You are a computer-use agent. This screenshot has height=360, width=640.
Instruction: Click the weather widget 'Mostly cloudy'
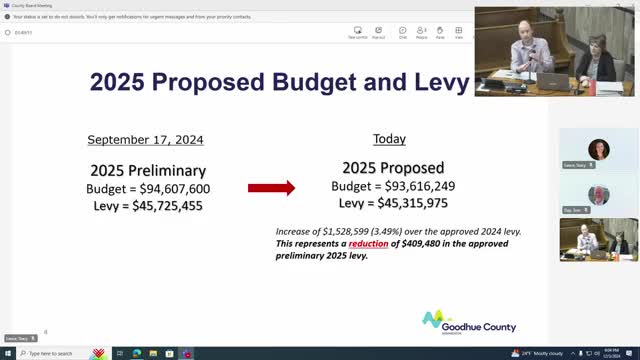pyautogui.click(x=537, y=353)
